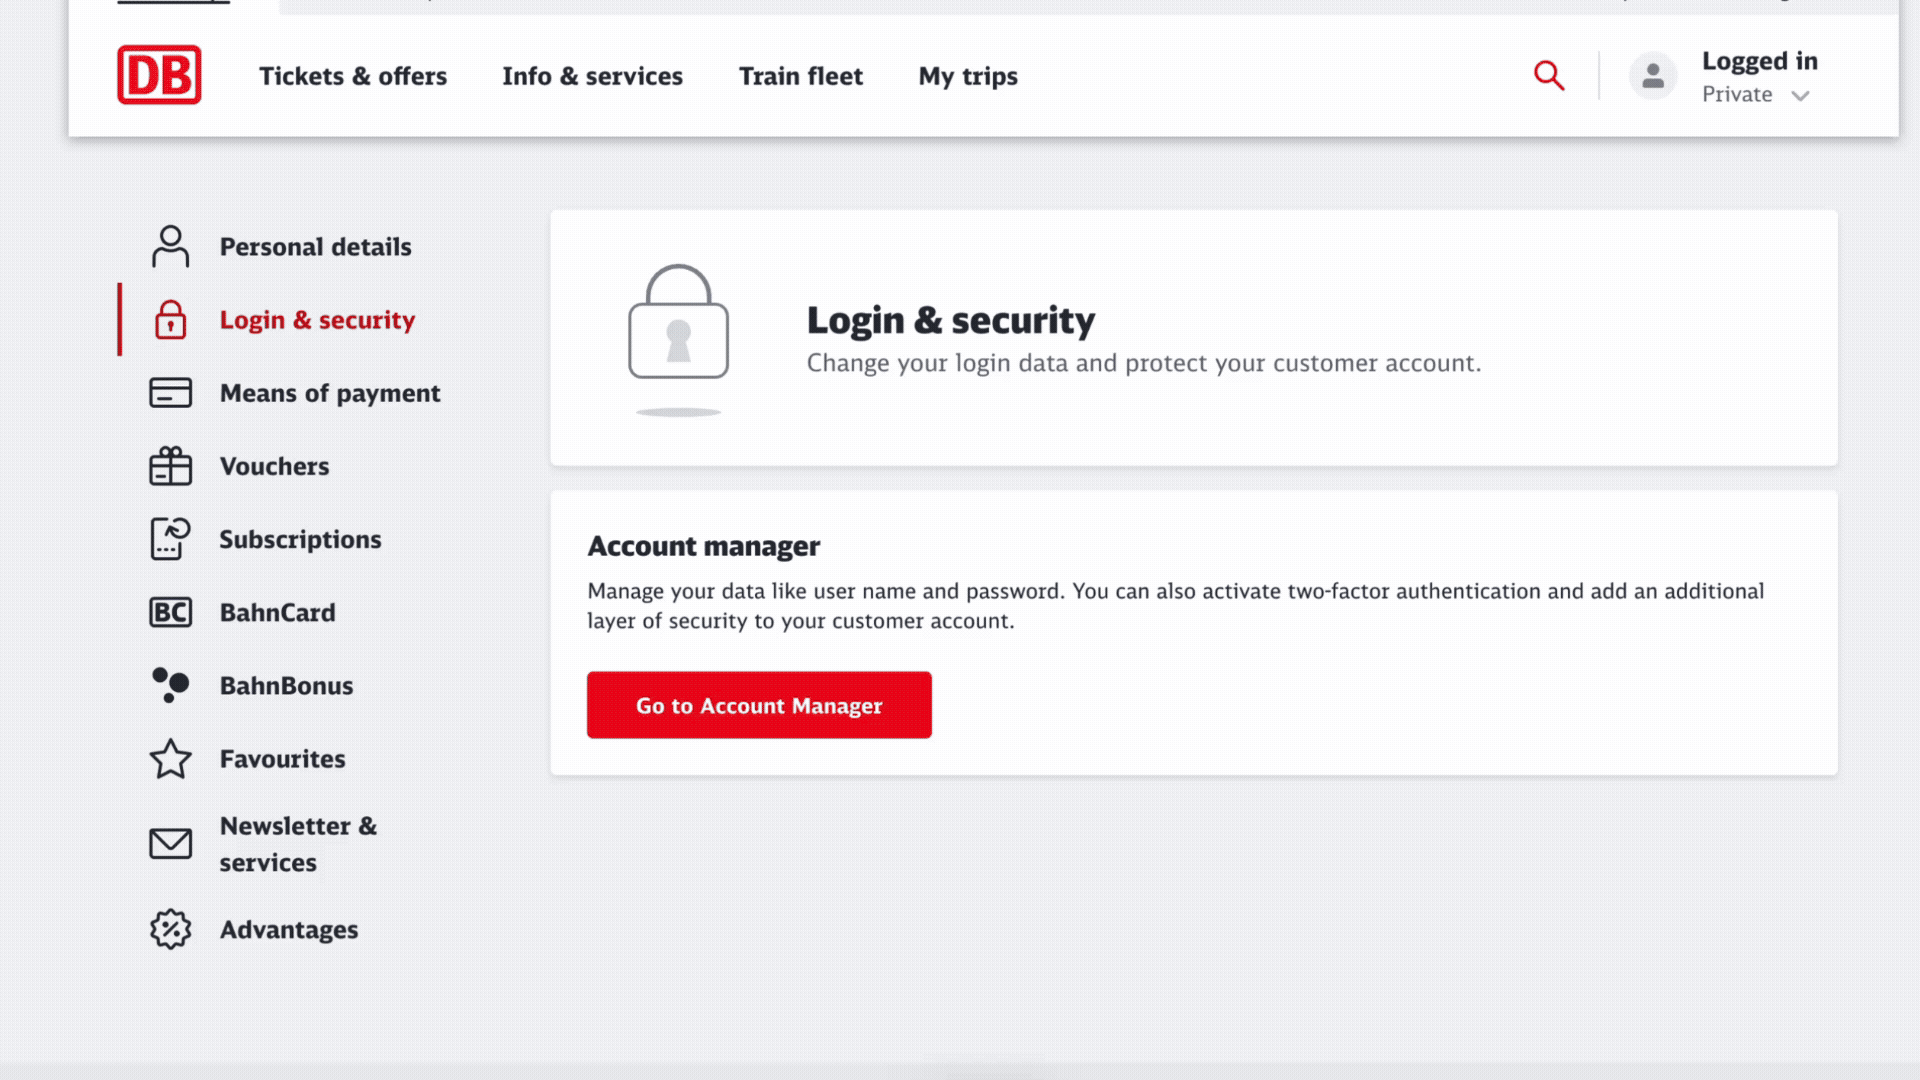The width and height of the screenshot is (1920, 1080).
Task: Click the BahnCard BC icon
Action: click(x=170, y=612)
